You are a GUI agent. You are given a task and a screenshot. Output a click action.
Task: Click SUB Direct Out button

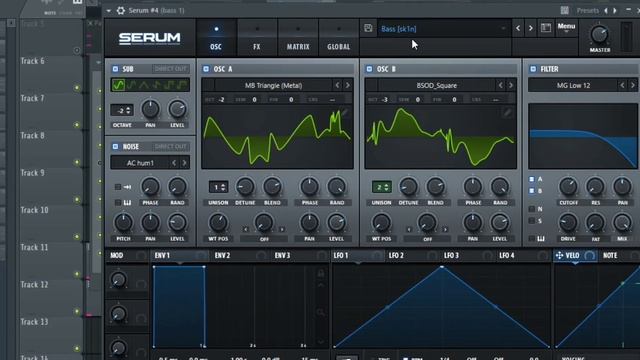(171, 69)
